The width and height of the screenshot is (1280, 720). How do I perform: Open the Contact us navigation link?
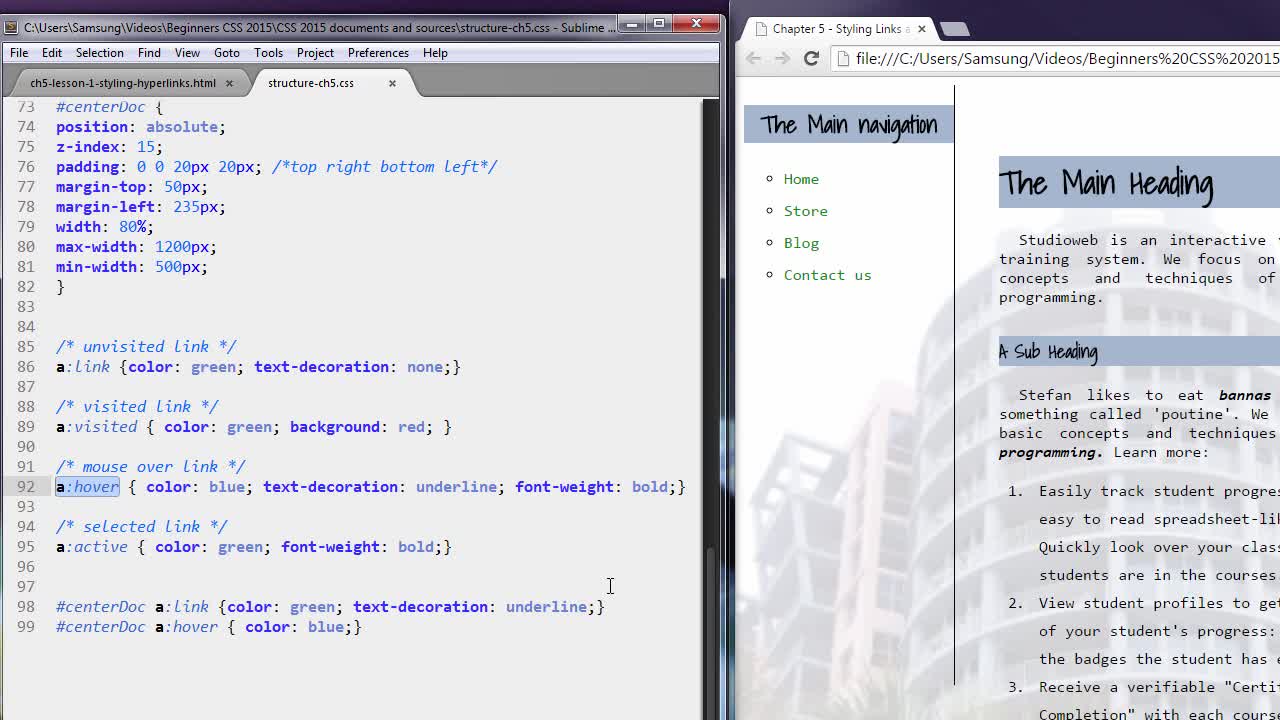(827, 275)
